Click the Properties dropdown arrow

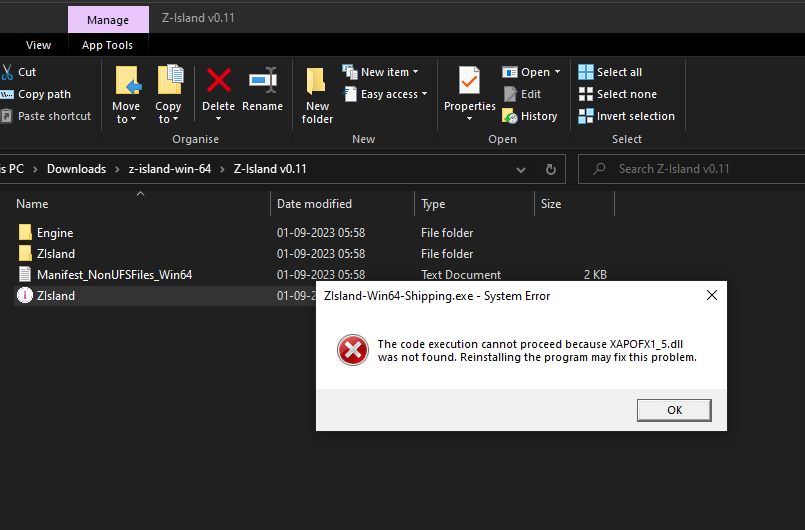469,119
